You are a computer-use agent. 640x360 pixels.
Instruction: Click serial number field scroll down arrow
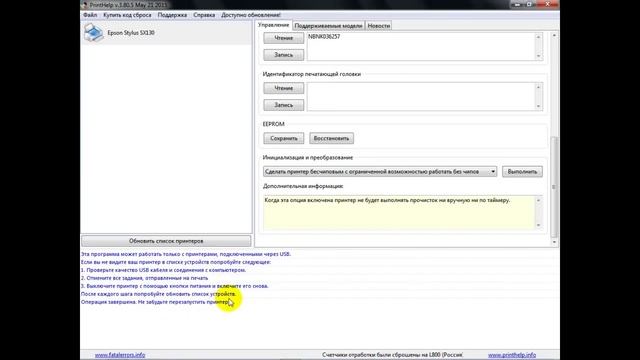538,56
